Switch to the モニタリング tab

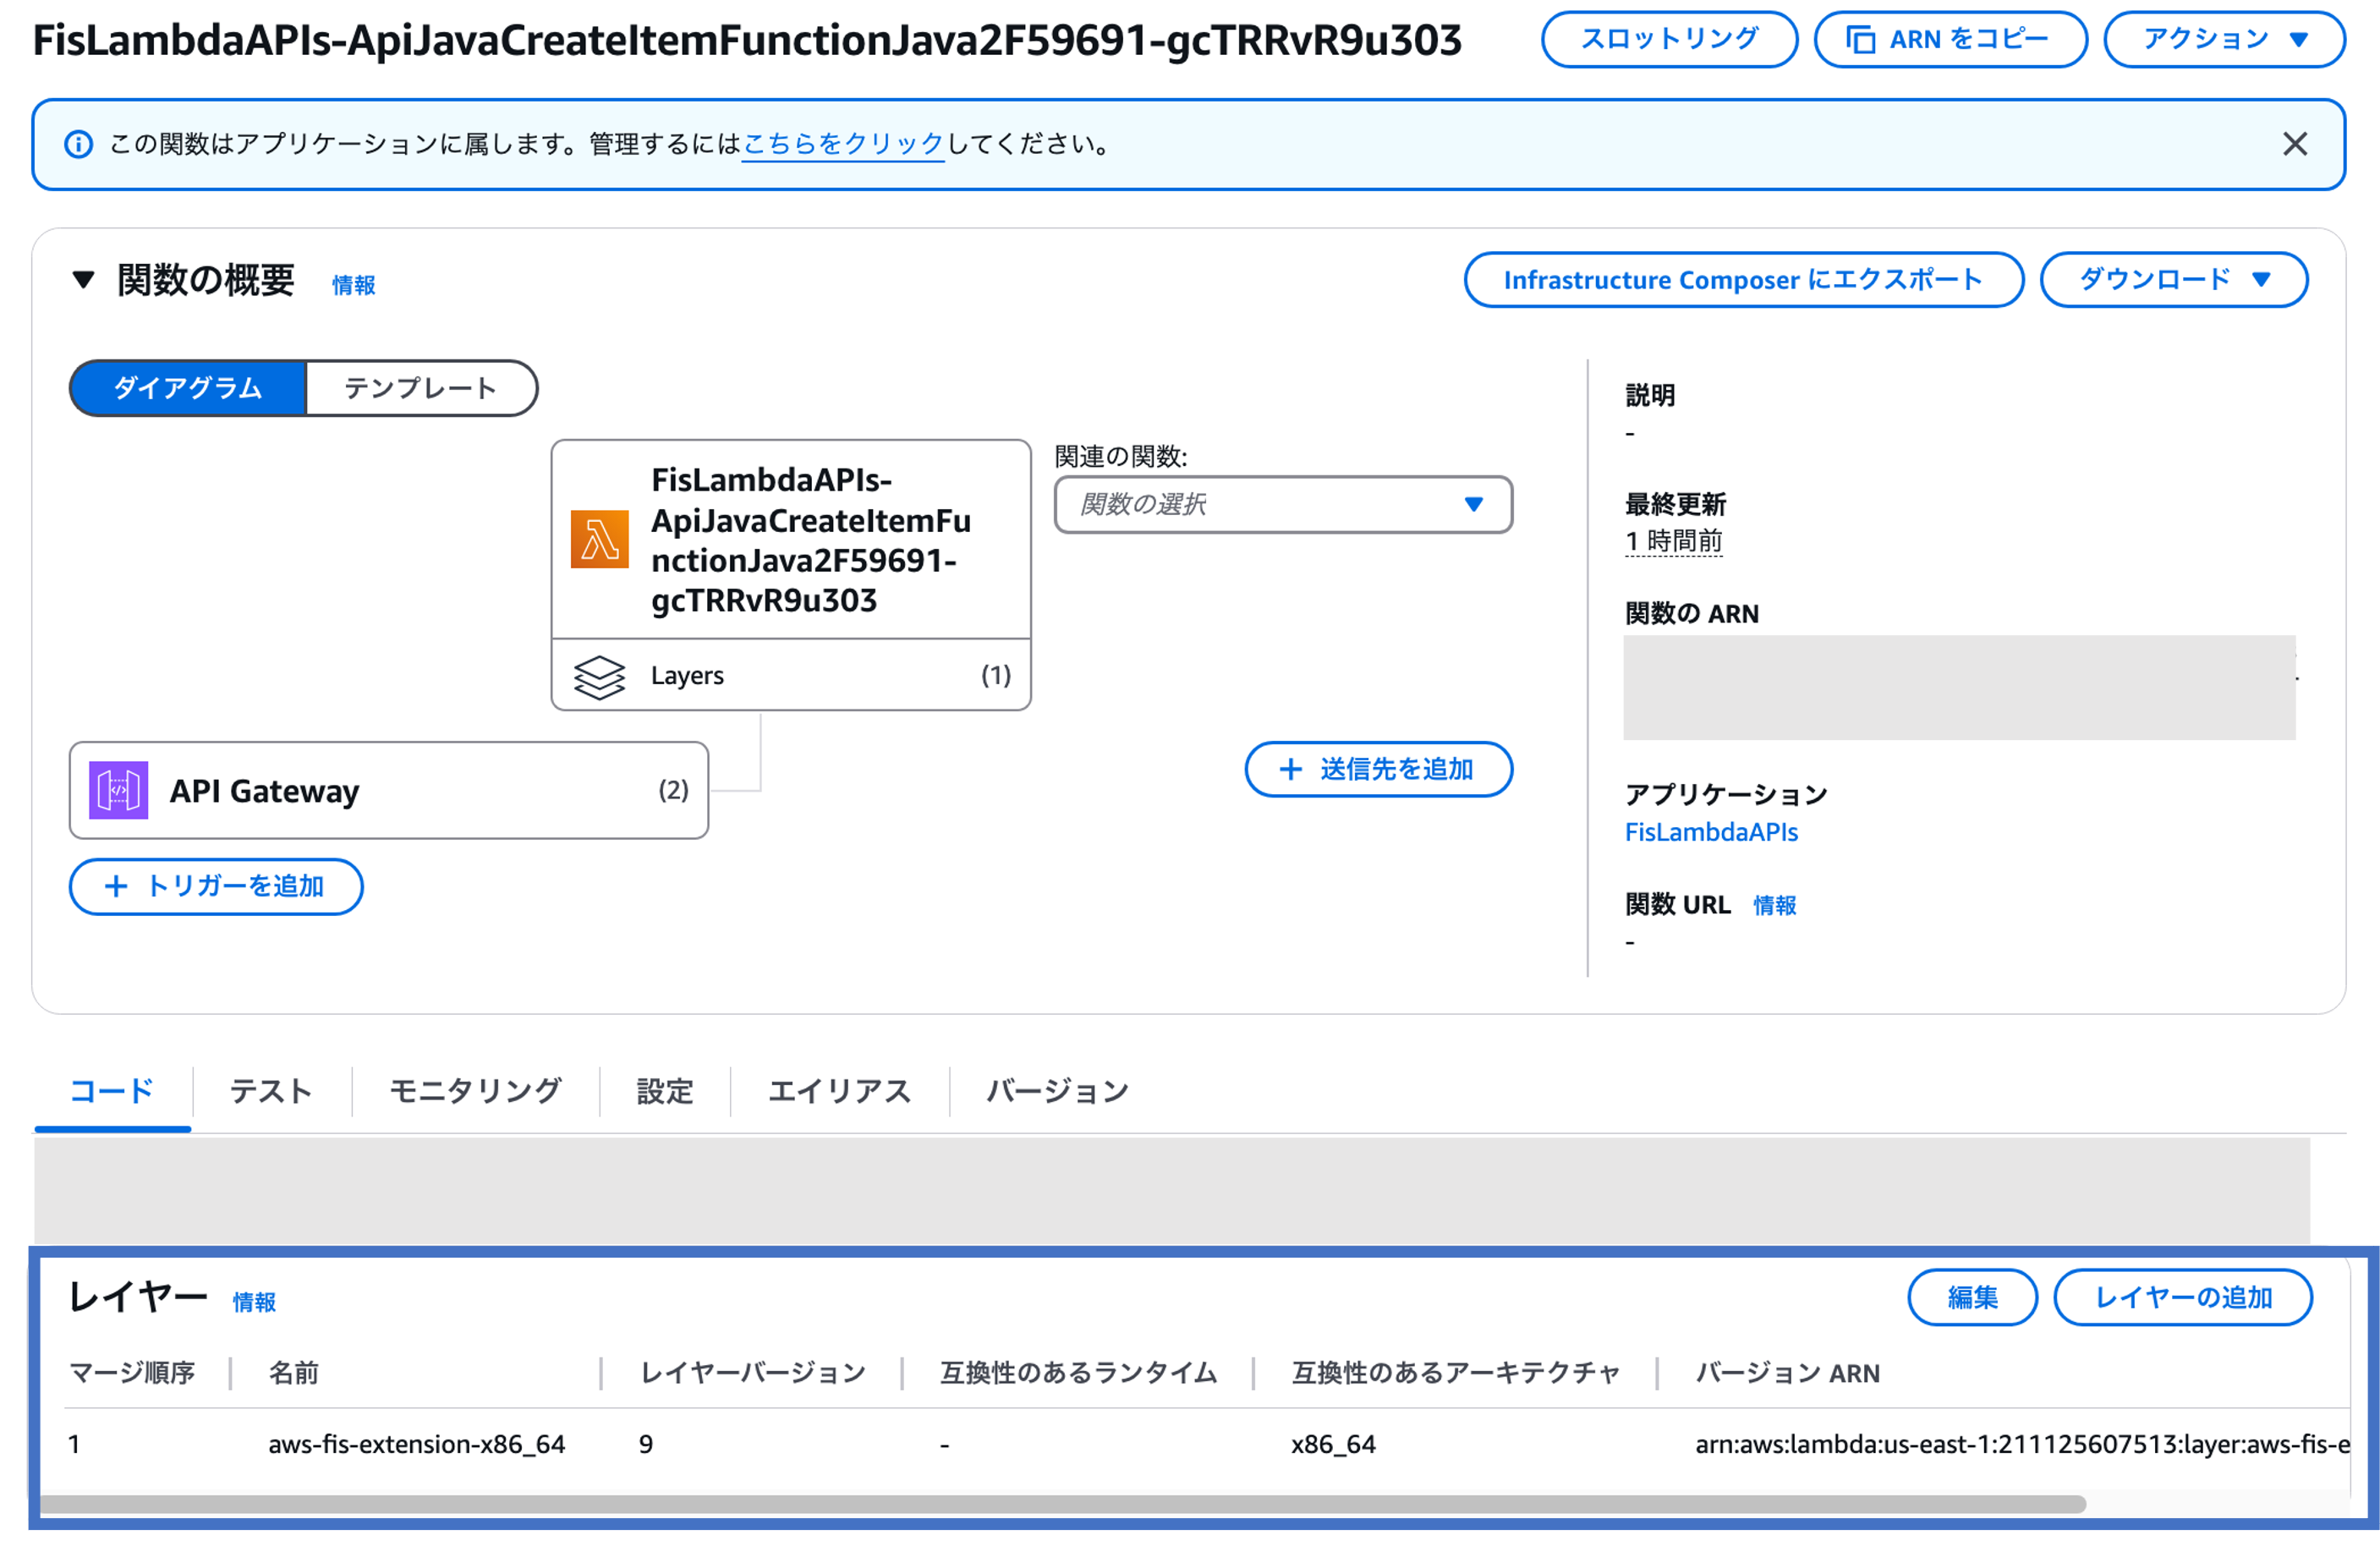[475, 1091]
